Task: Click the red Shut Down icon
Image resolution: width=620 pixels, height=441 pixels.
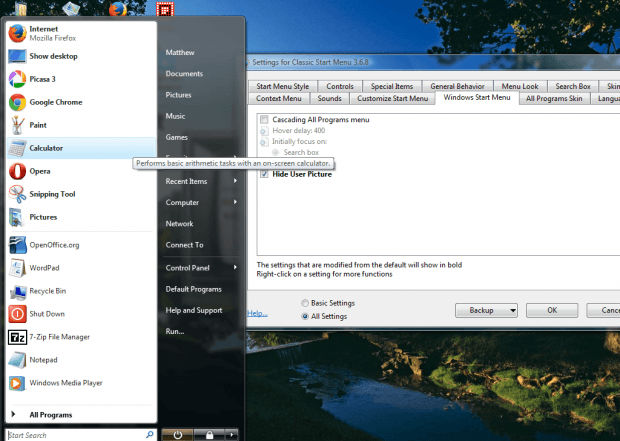Action: click(17, 314)
